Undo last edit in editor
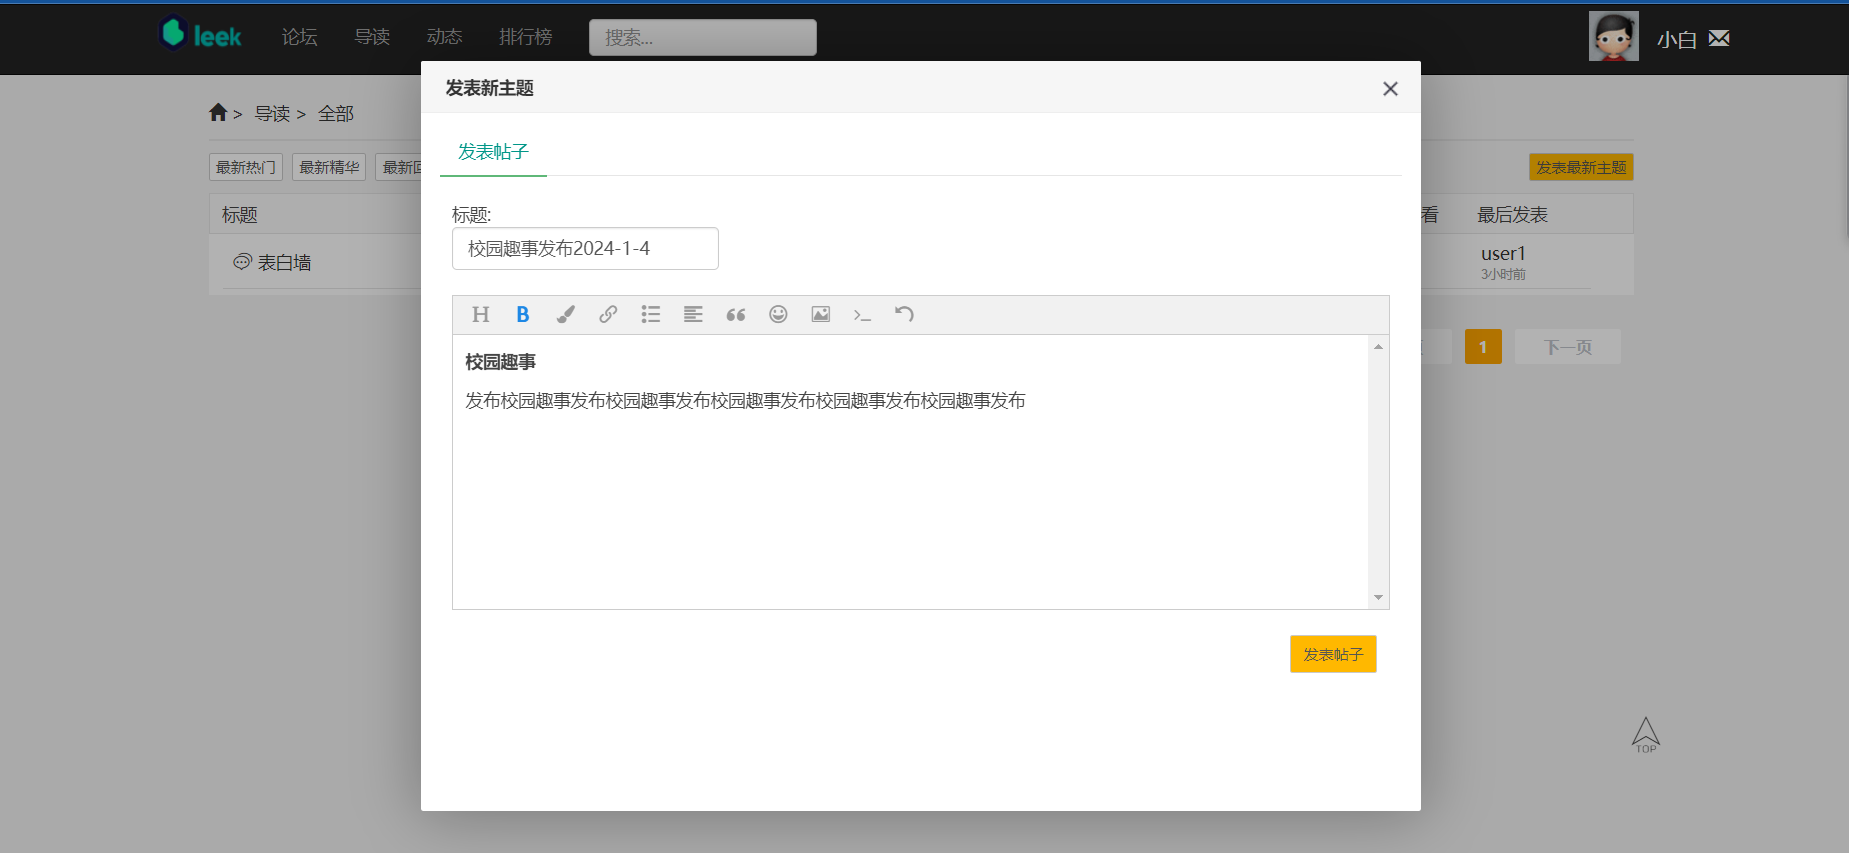The height and width of the screenshot is (853, 1849). point(904,315)
